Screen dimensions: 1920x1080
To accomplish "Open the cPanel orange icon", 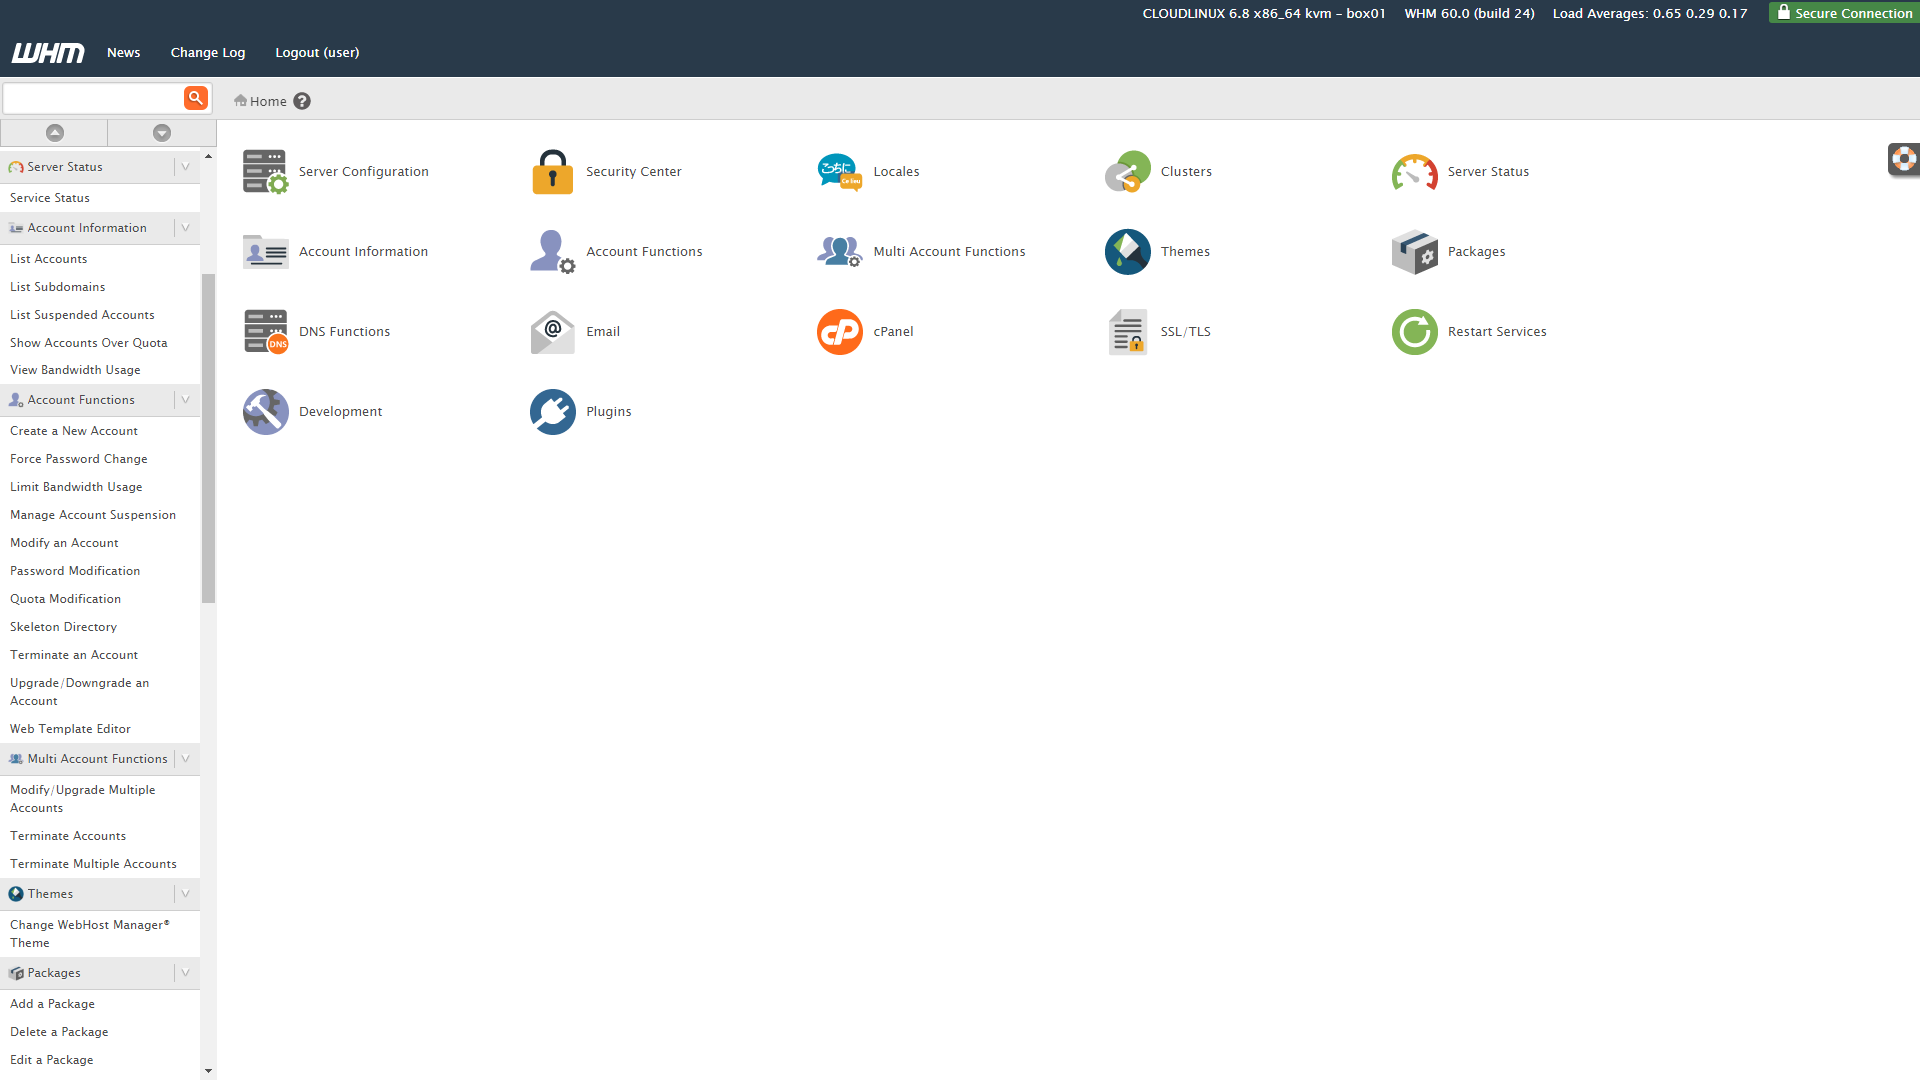I will tap(839, 332).
